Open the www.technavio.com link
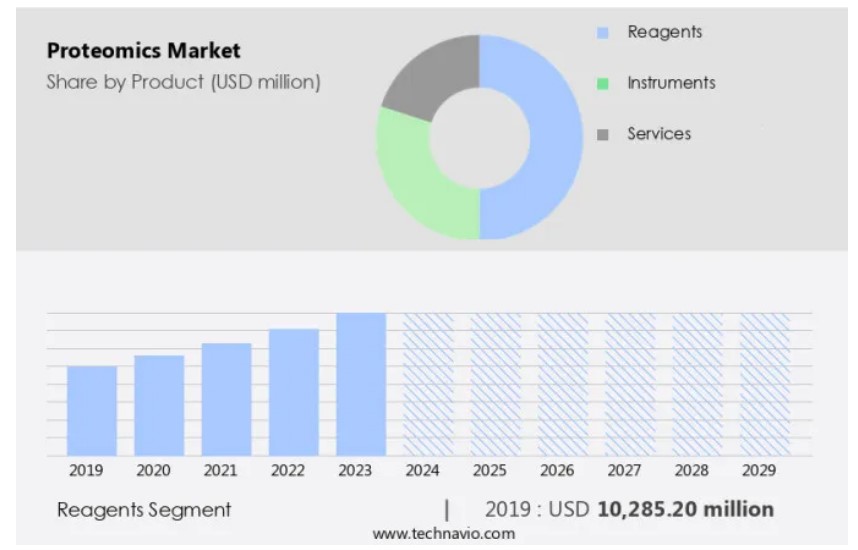The image size is (858, 550). [x=443, y=534]
